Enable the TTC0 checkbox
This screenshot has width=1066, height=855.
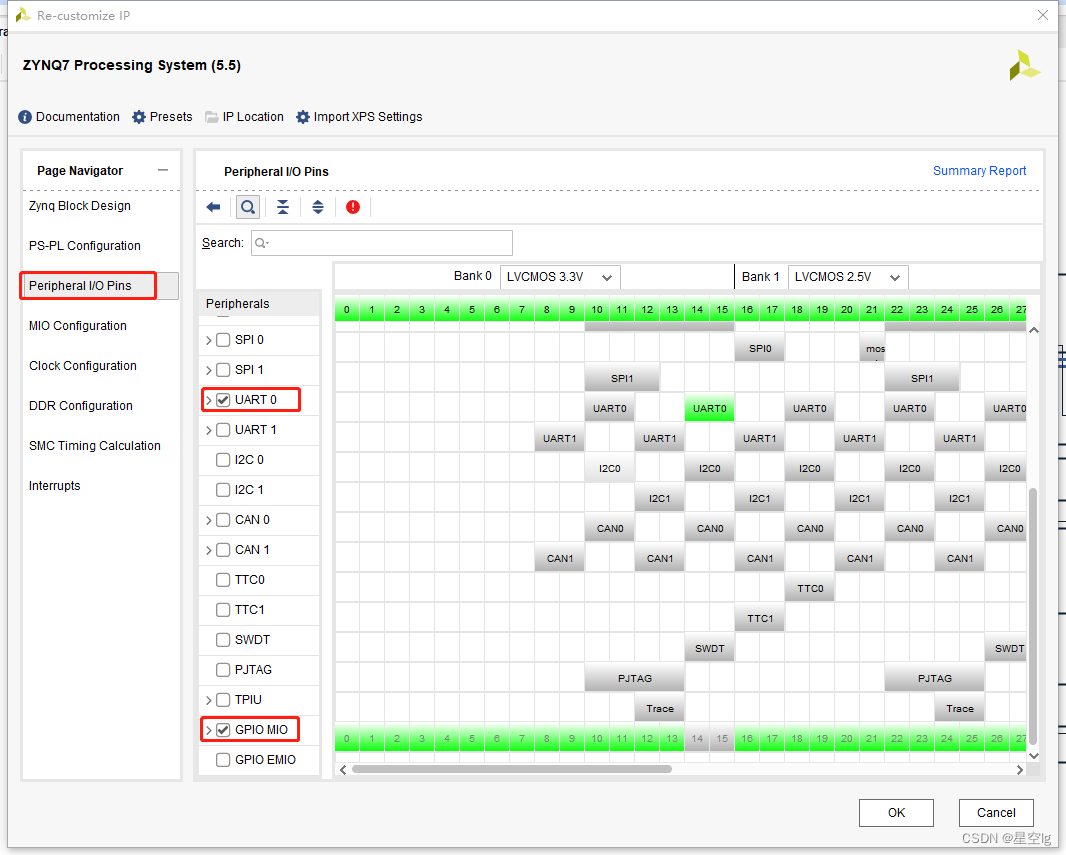[223, 580]
